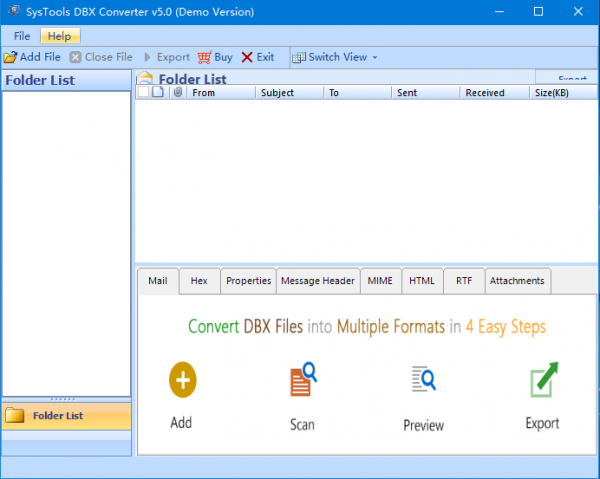Switch to the Attachments tab

coord(517,281)
